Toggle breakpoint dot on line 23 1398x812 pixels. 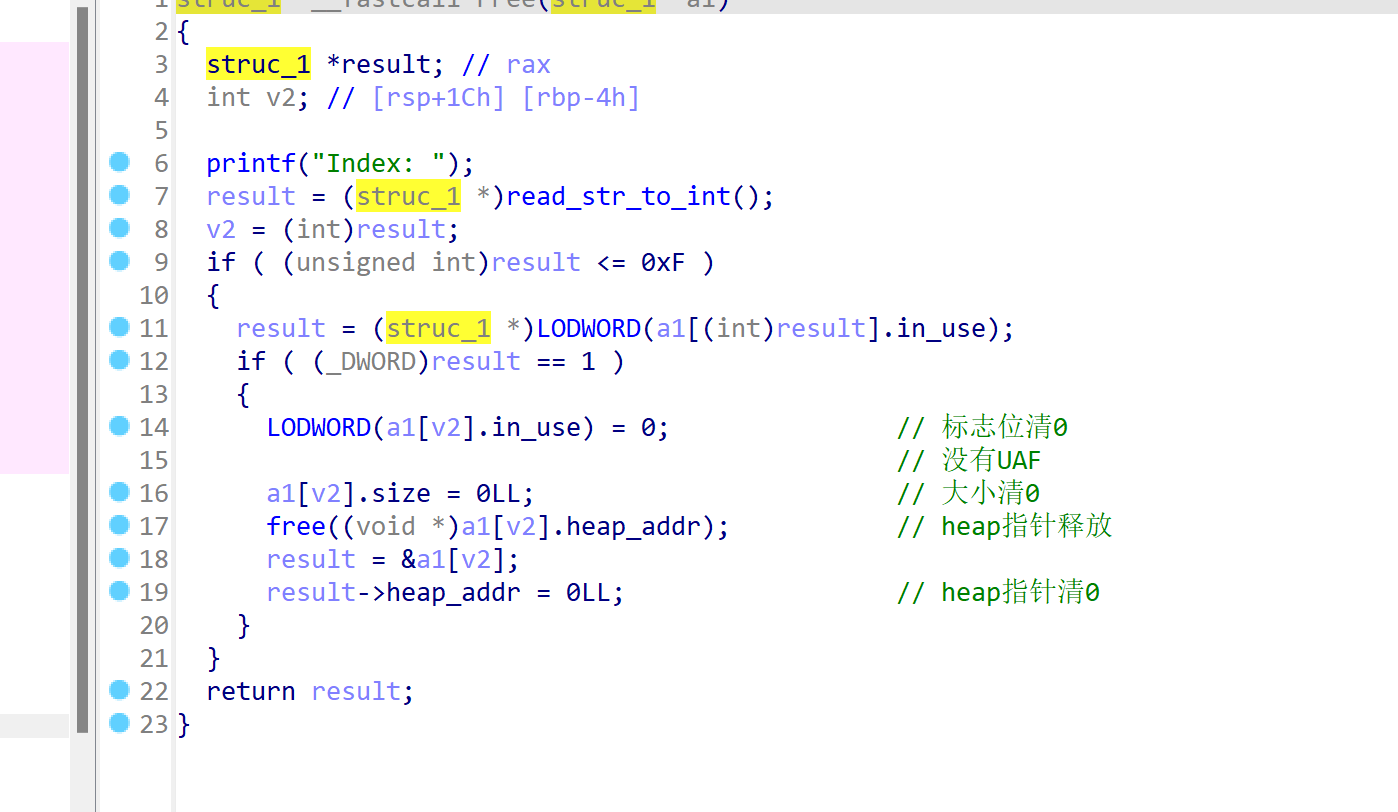tap(119, 723)
